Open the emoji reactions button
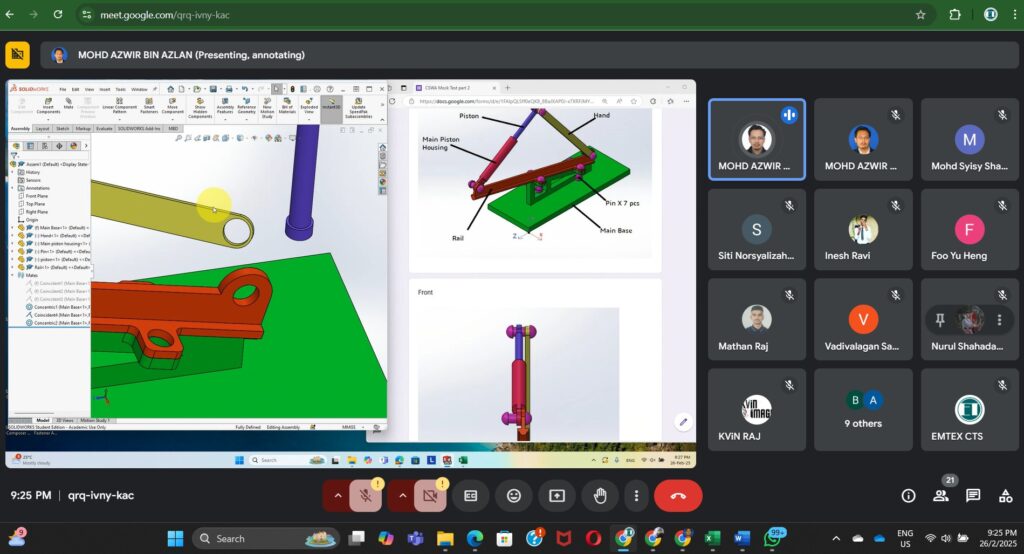 click(x=514, y=495)
